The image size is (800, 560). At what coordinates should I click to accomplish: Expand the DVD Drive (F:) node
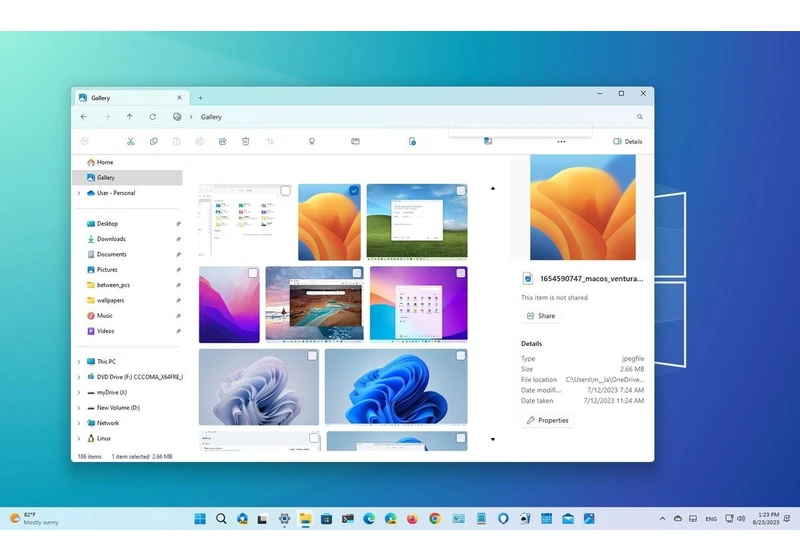(x=79, y=377)
